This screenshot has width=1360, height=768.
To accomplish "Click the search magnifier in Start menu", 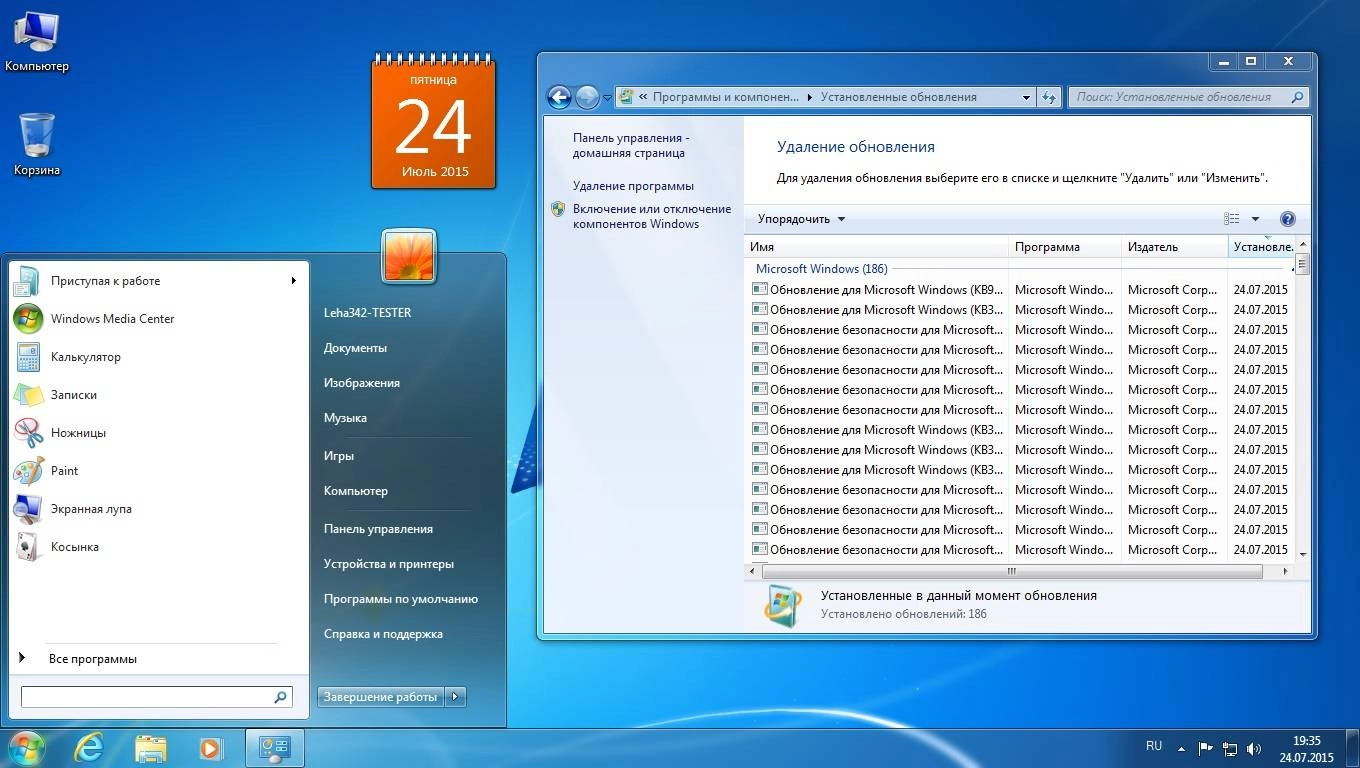I will click(x=280, y=697).
